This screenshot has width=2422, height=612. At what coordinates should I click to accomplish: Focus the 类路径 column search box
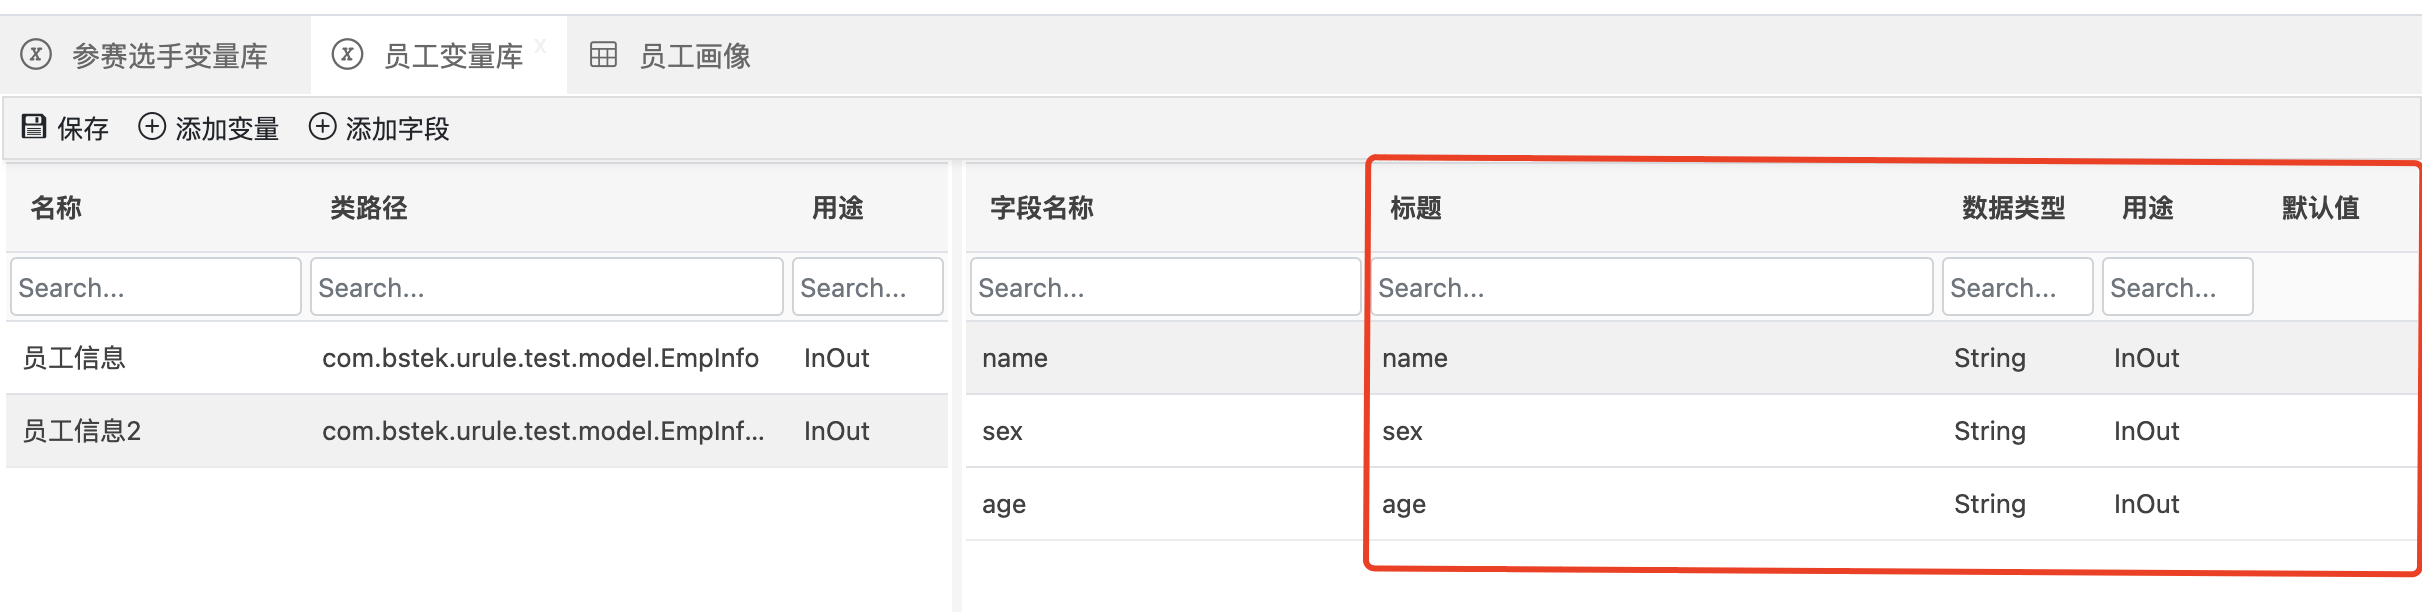(x=546, y=287)
